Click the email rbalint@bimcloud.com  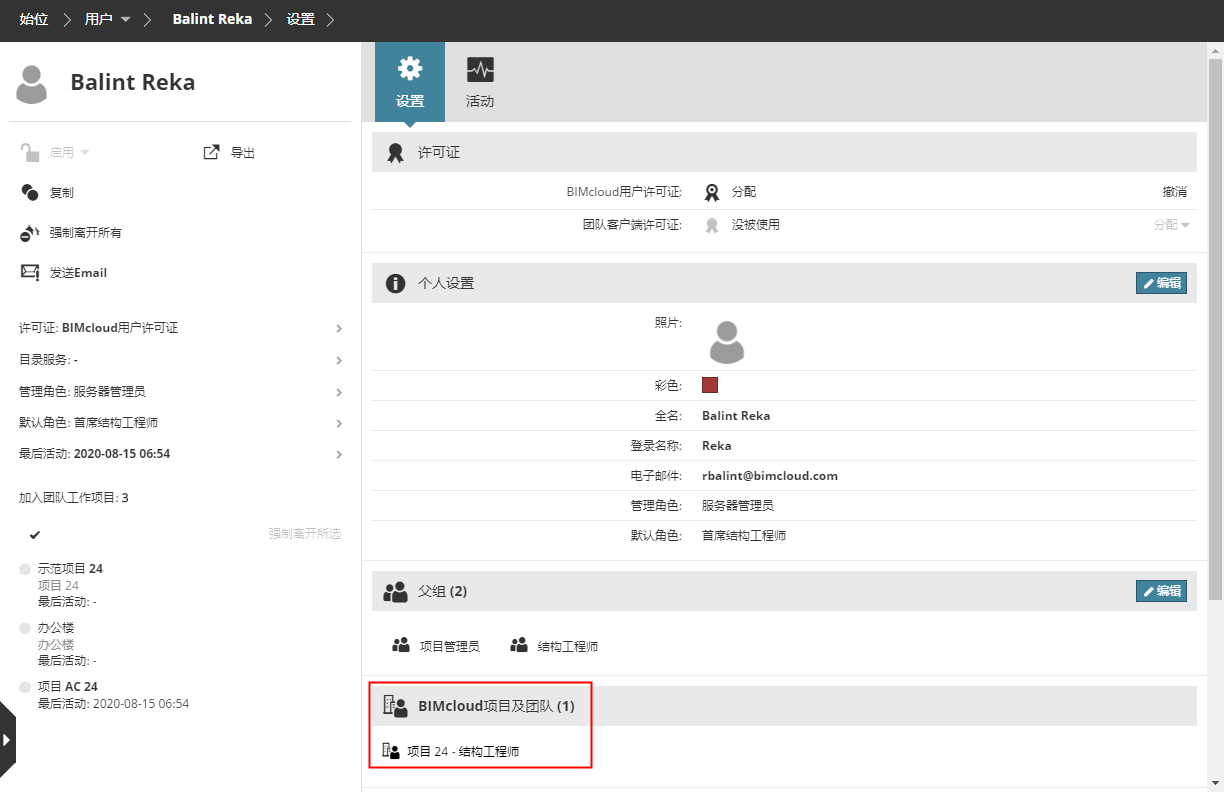770,476
